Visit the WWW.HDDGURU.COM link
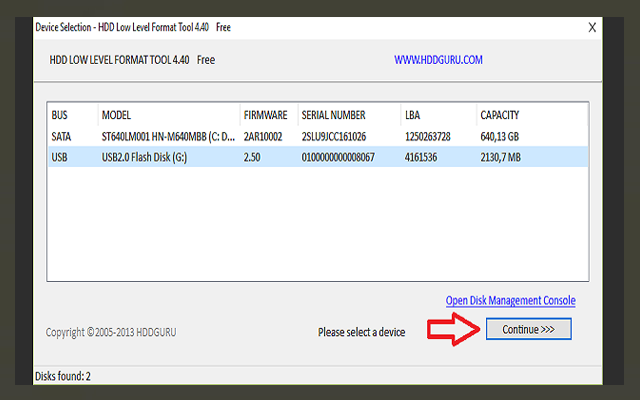 tap(439, 60)
